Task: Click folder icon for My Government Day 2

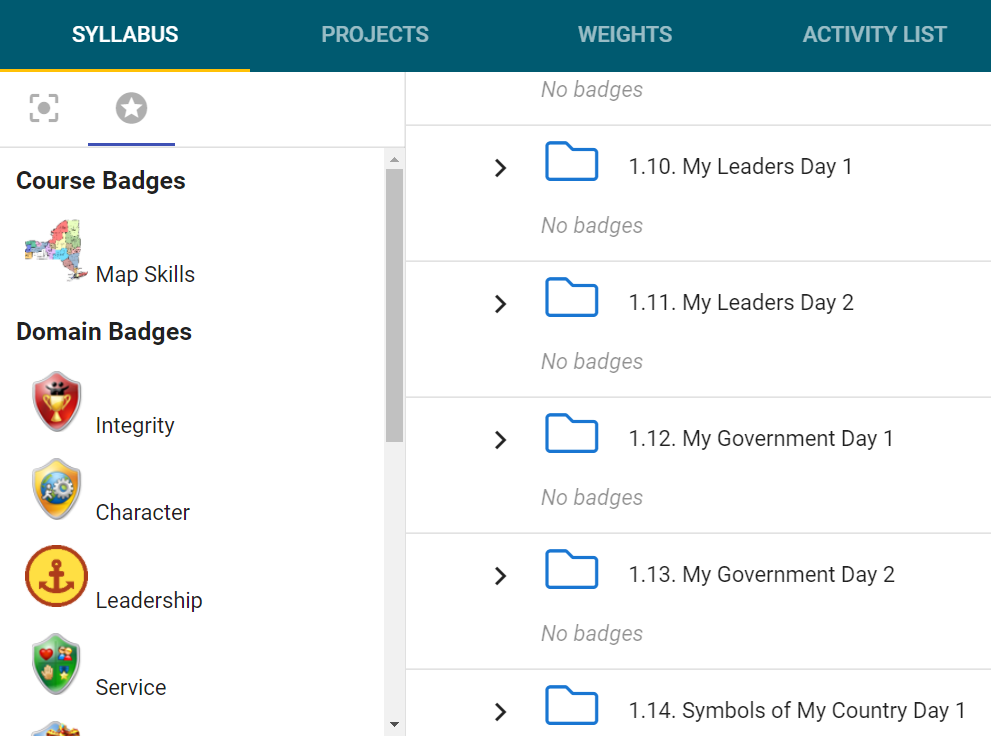Action: [x=571, y=570]
